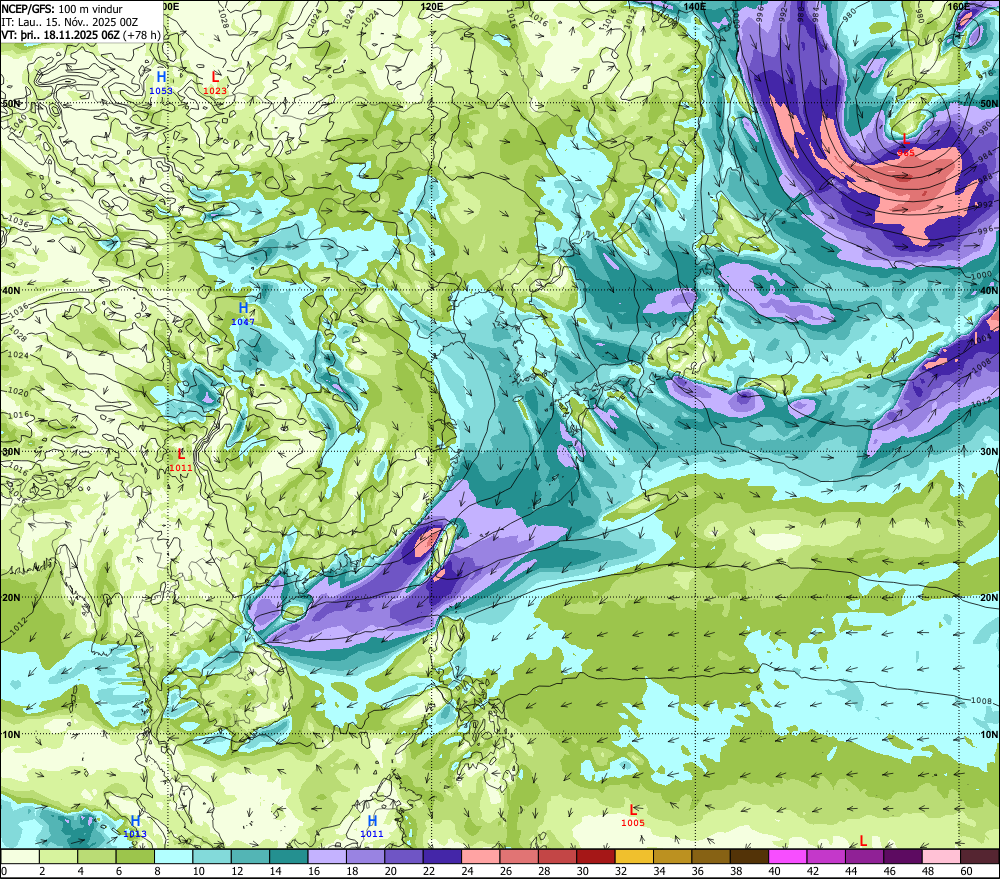Click the bright magenta 40–42 legend swatch
Viewport: 1000px width, 879px height.
pos(788,856)
